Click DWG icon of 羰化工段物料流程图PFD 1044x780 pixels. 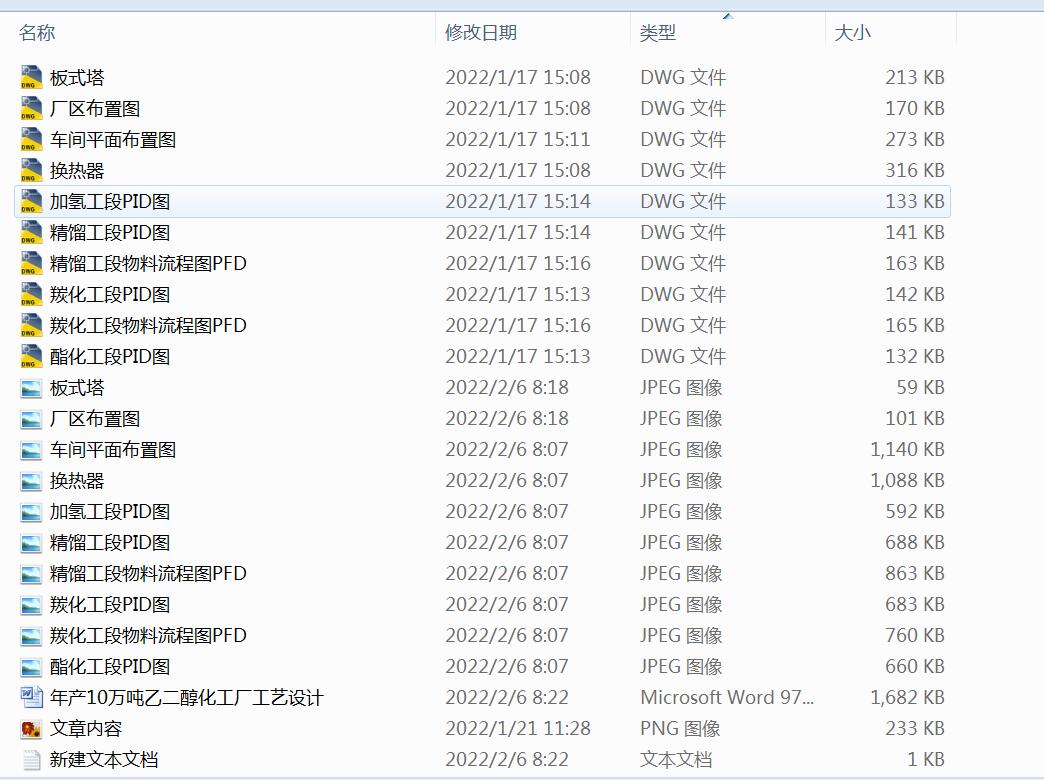click(31, 325)
